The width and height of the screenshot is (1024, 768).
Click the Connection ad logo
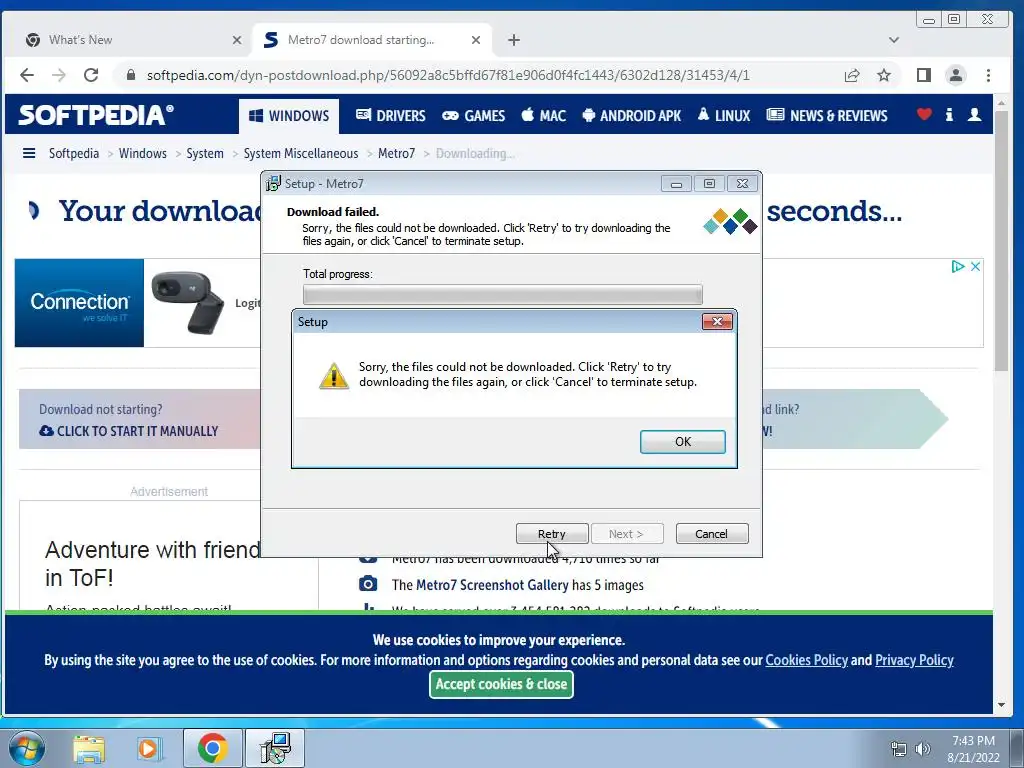79,303
